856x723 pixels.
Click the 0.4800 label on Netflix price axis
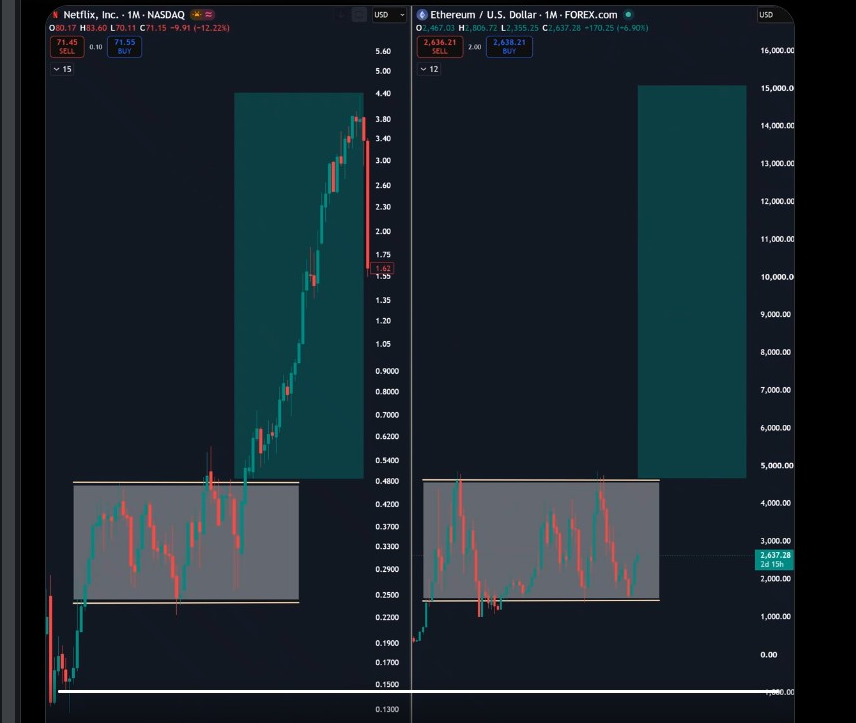(x=387, y=481)
